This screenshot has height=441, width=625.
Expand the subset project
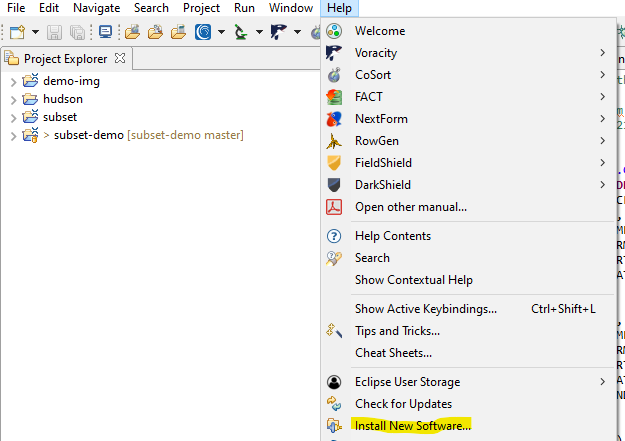(14, 118)
